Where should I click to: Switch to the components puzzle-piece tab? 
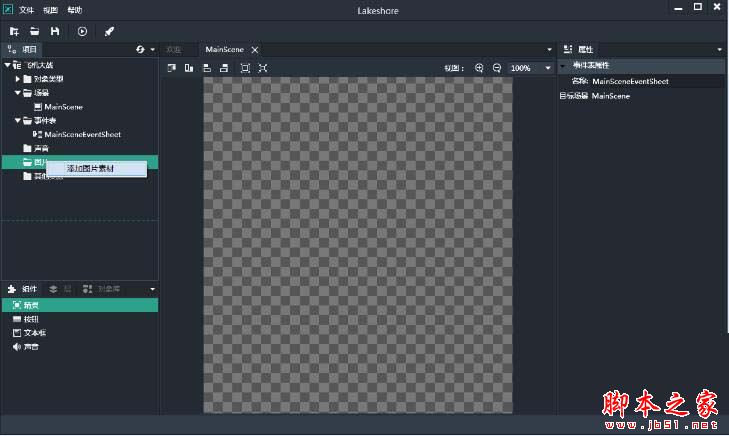pos(22,289)
